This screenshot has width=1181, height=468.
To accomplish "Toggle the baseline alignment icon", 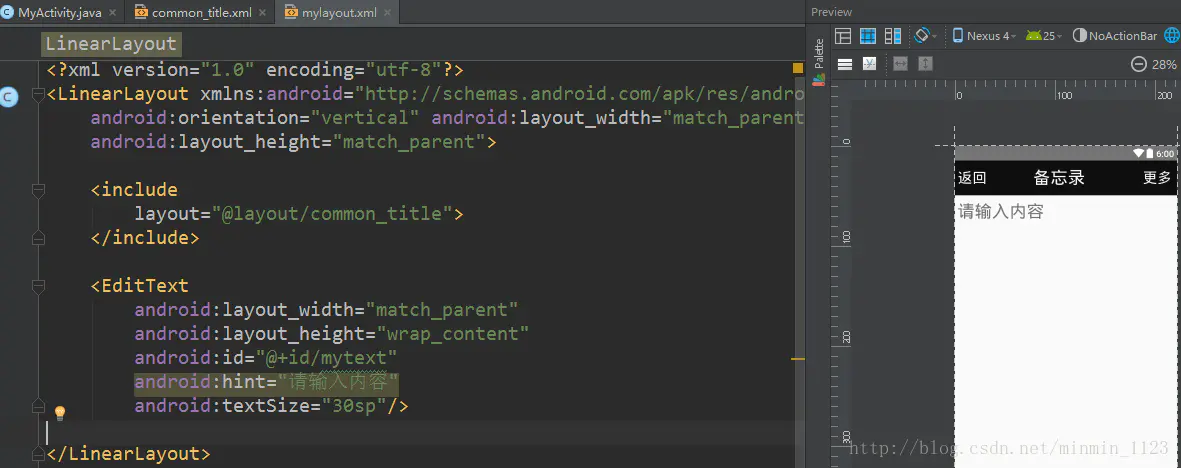I will [869, 64].
